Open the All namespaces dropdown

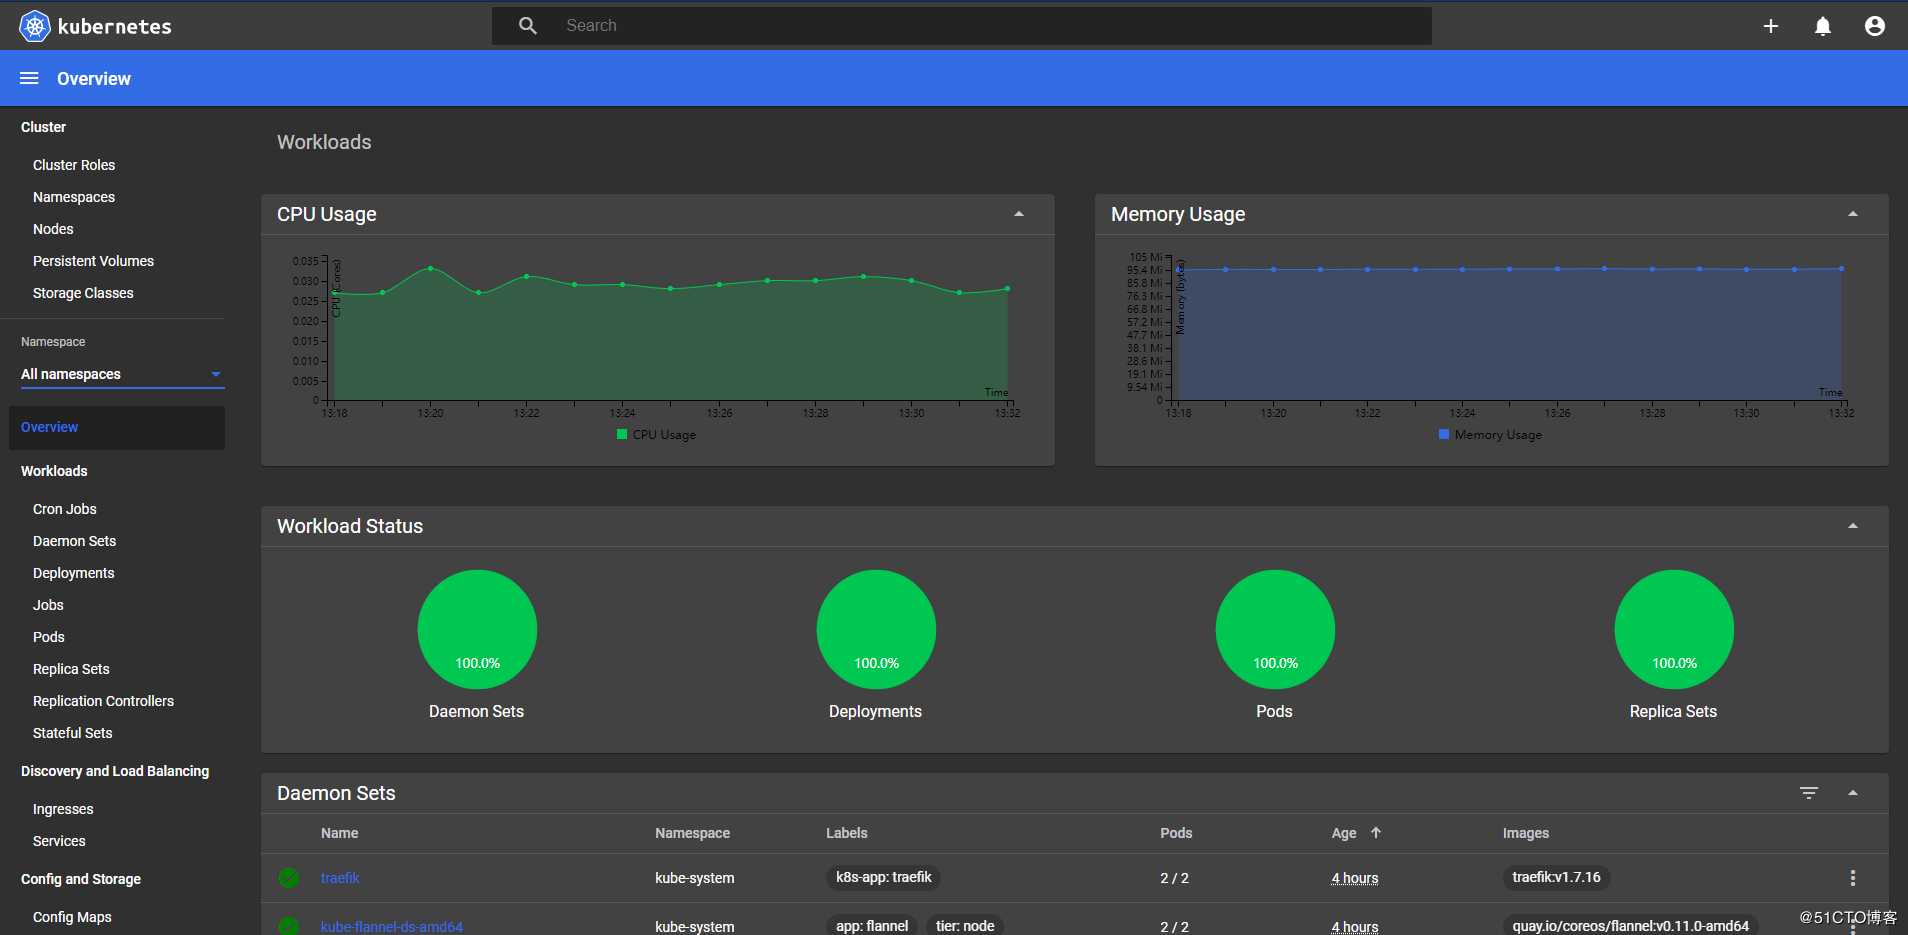coord(122,374)
